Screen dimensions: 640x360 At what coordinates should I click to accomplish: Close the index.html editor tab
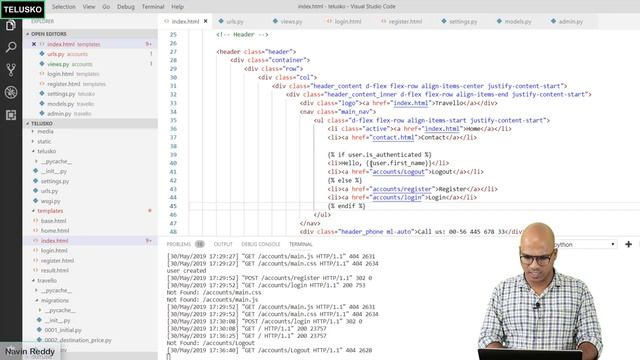pyautogui.click(x=205, y=21)
